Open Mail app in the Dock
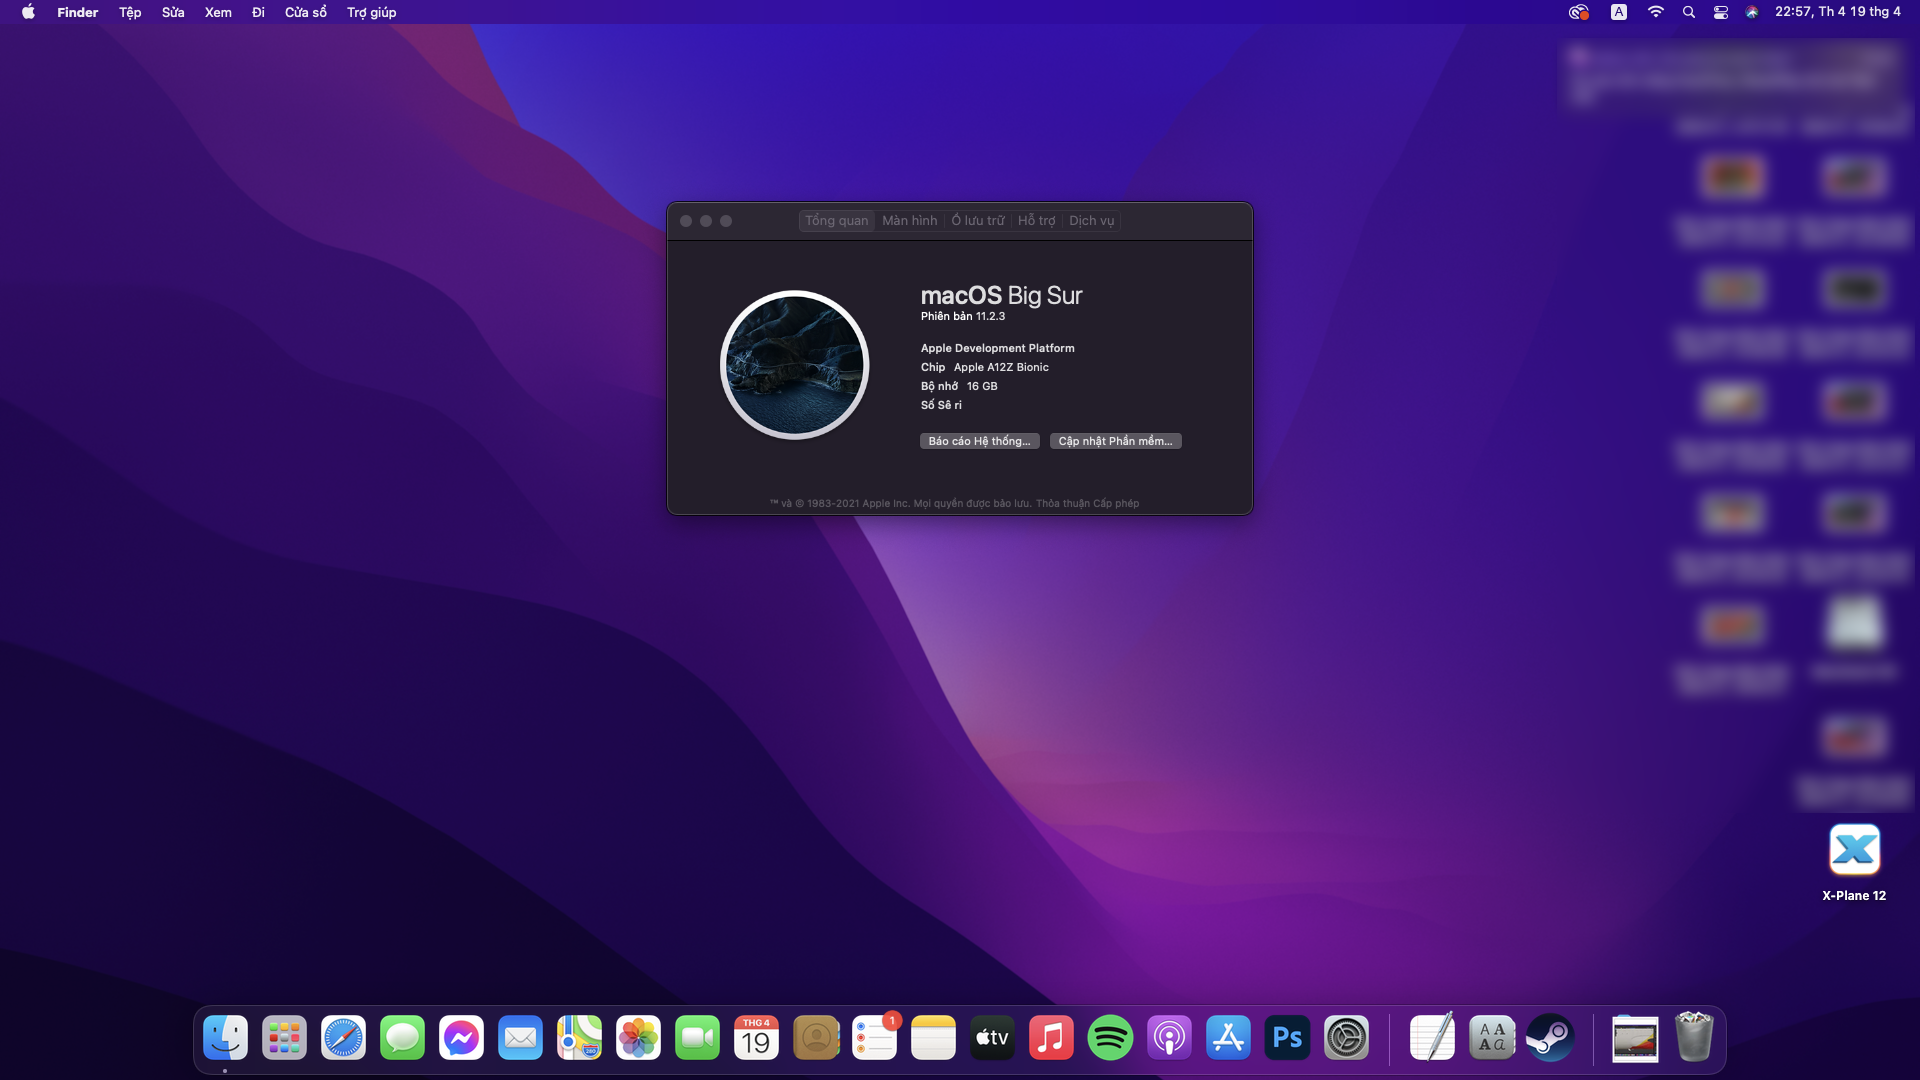 520,1038
